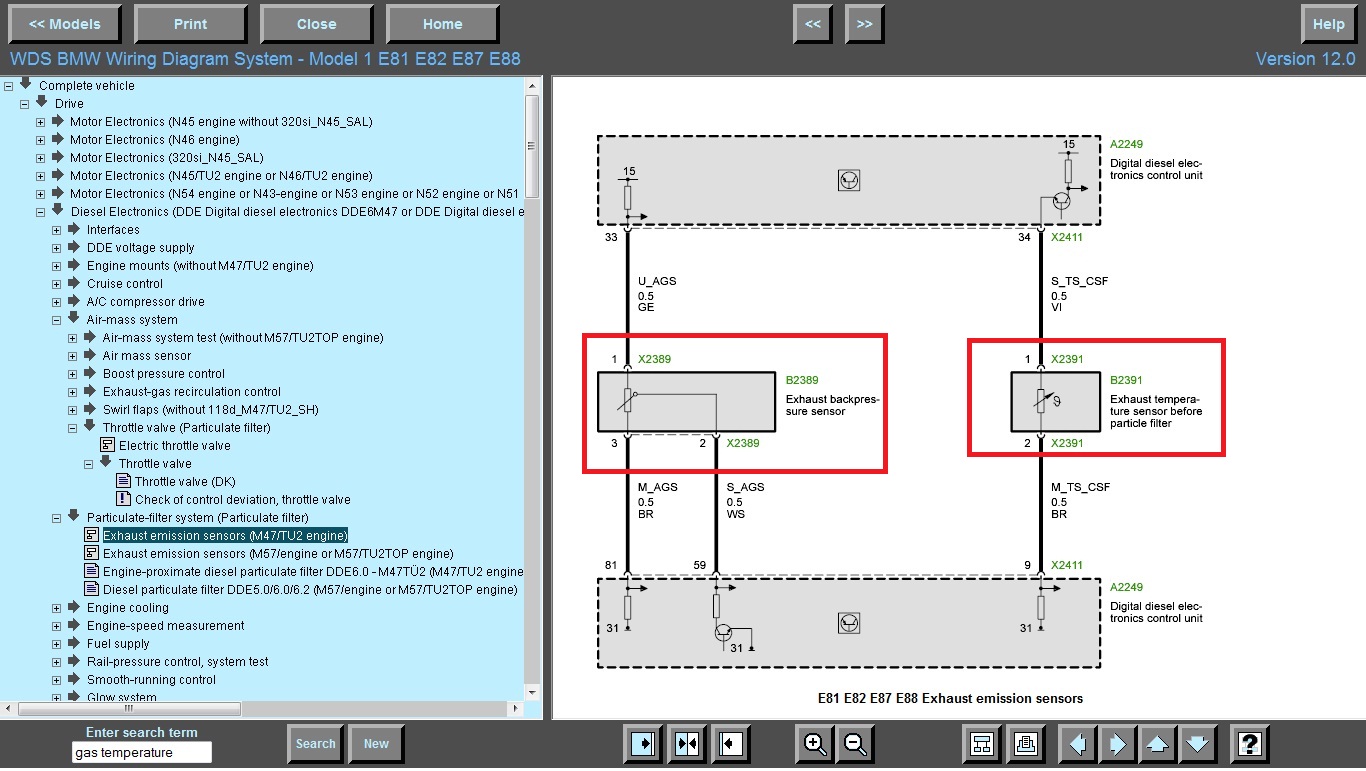Click the U_AGS wire label
This screenshot has height=771, width=1366.
click(x=657, y=281)
